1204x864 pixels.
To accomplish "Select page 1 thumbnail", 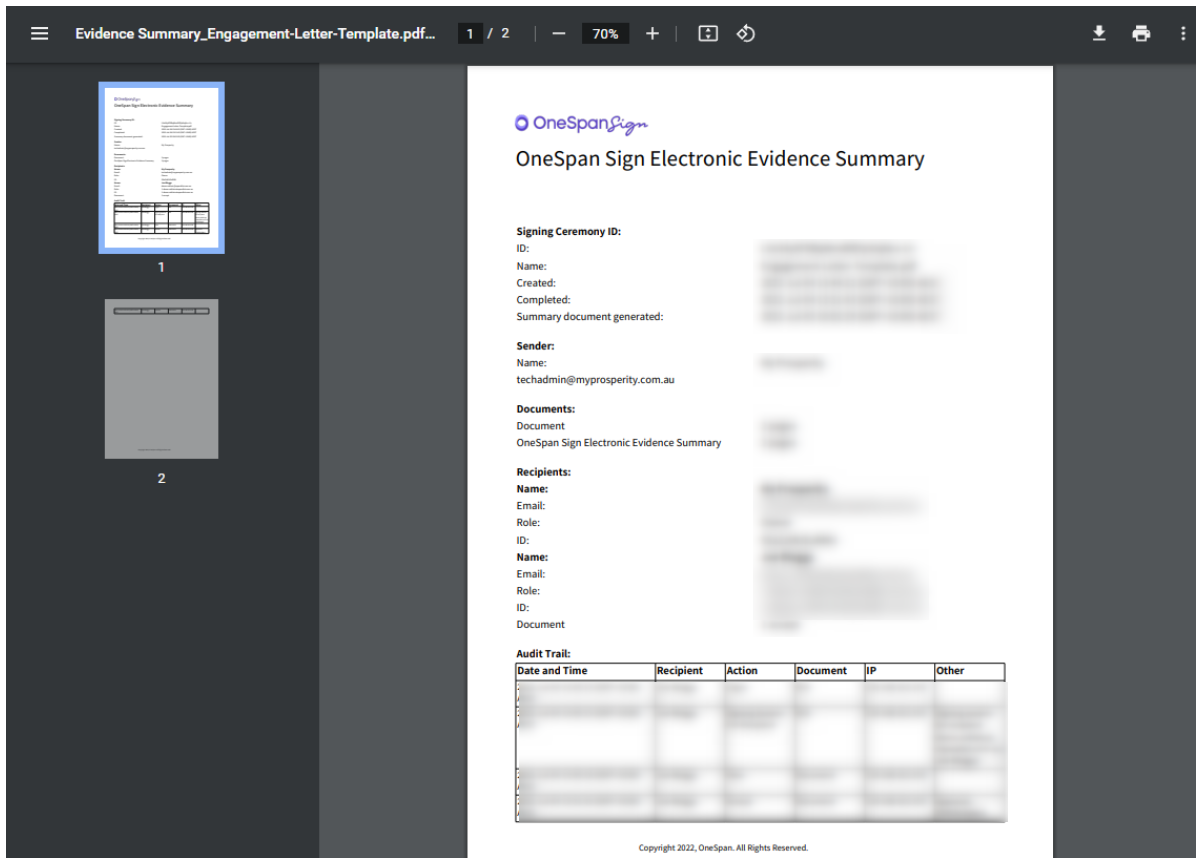I will (161, 167).
